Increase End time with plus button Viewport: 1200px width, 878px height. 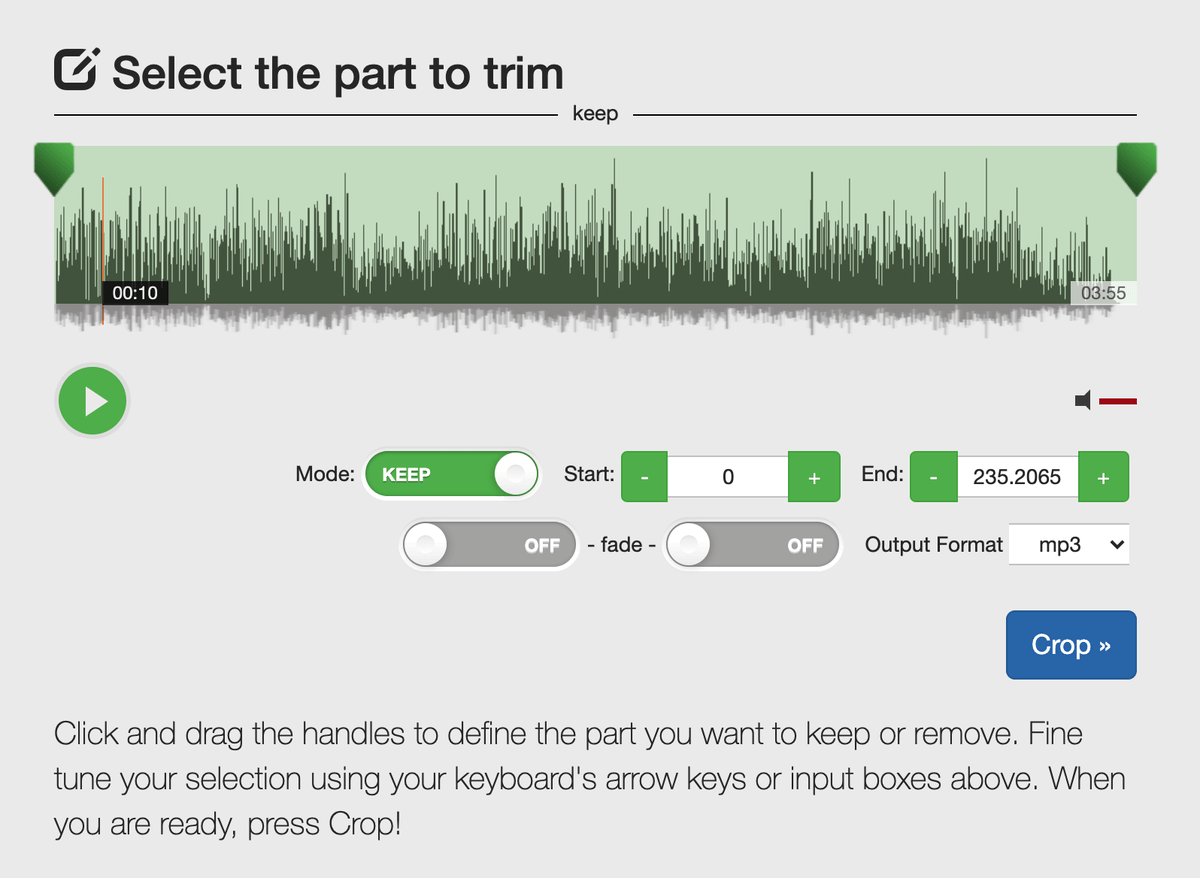click(1103, 477)
